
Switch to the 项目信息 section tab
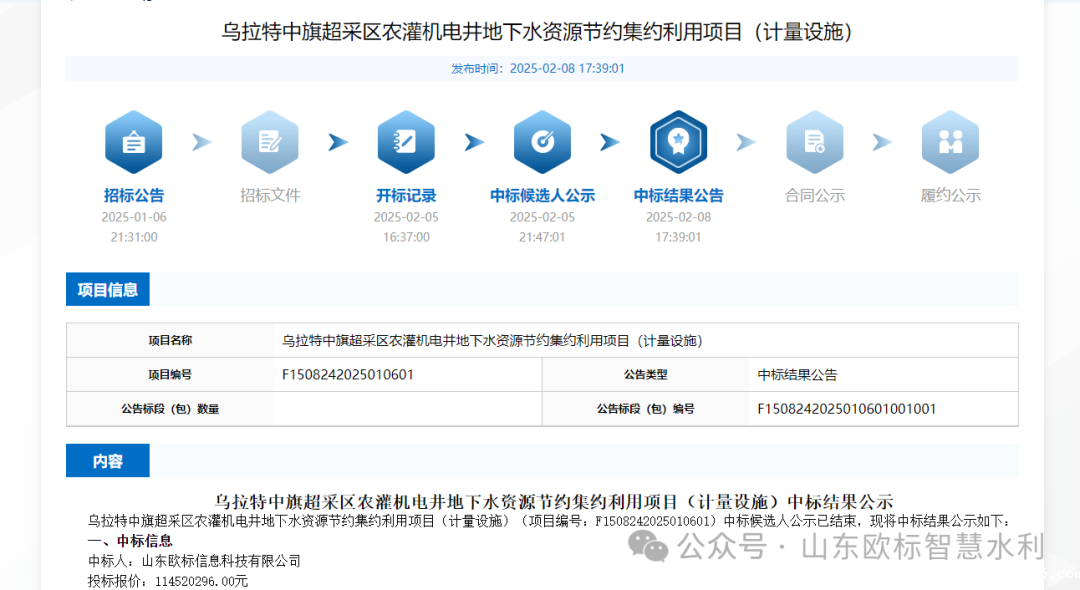click(x=108, y=290)
